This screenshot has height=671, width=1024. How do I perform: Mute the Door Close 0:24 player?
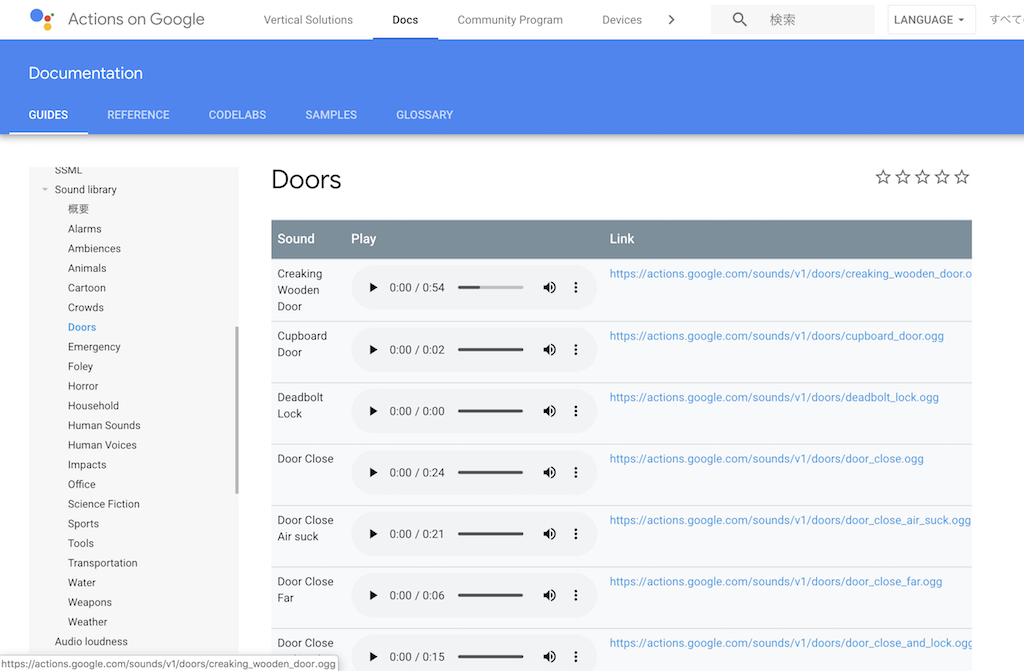pyautogui.click(x=549, y=472)
